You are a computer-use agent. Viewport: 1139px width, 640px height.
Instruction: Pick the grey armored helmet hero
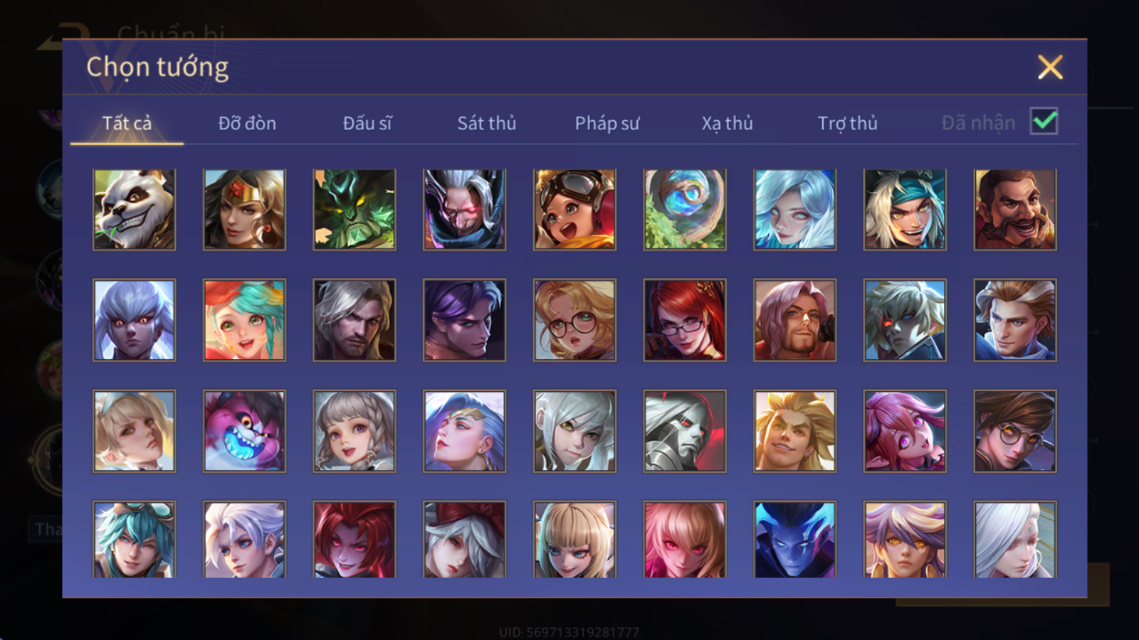pos(684,432)
